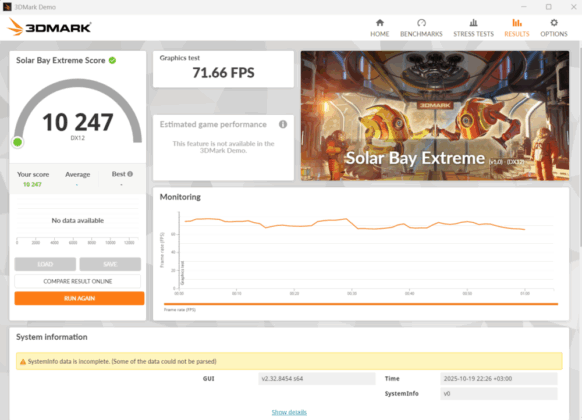Click the info icon beside Estimated game performance
582x420 pixels.
(283, 124)
